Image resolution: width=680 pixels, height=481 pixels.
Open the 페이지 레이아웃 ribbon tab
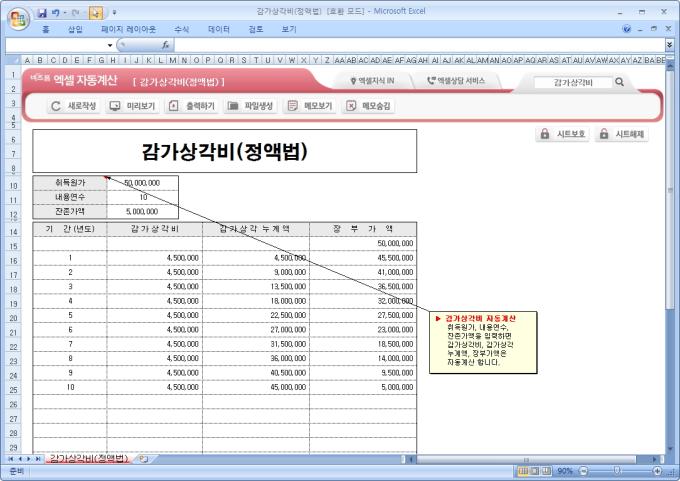click(x=128, y=29)
